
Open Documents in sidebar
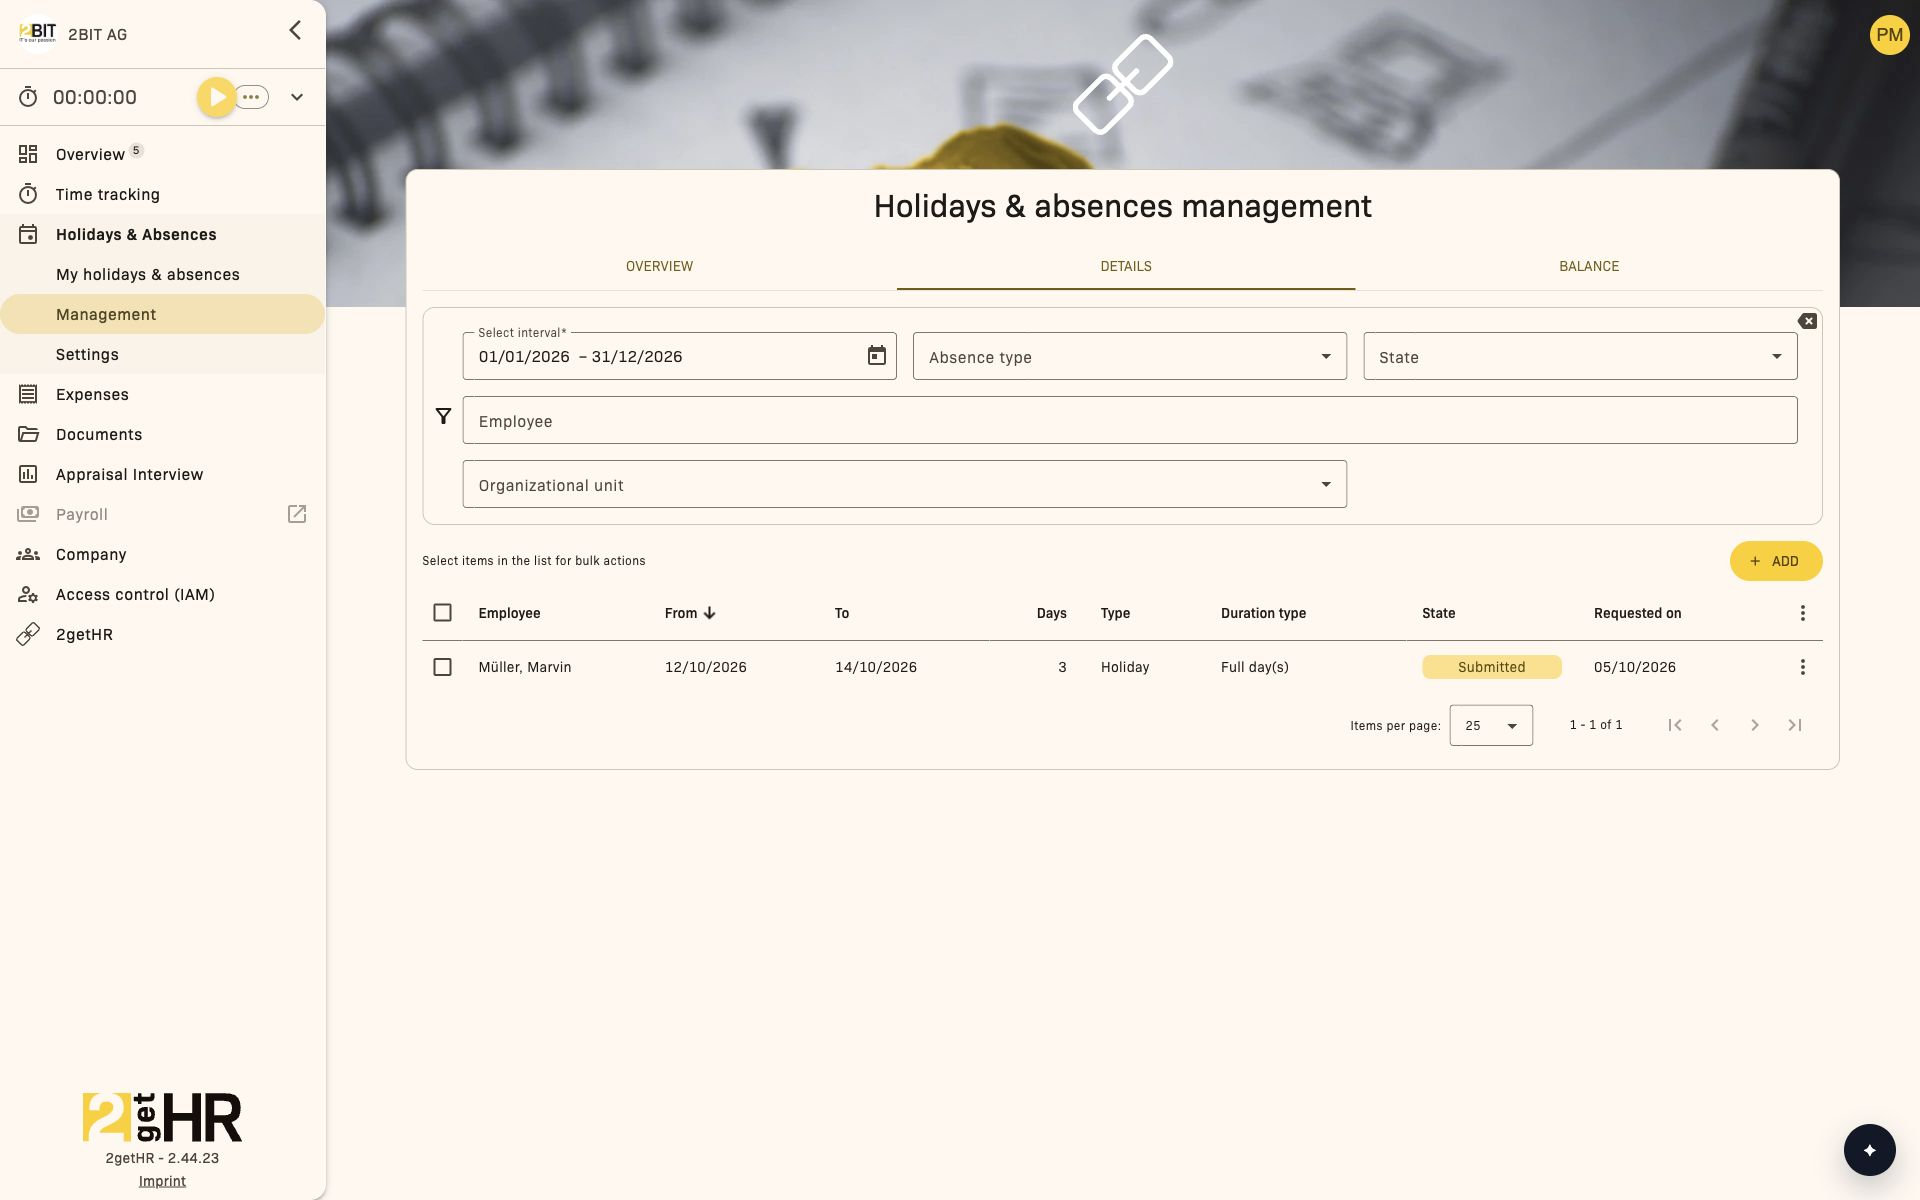coord(162,434)
